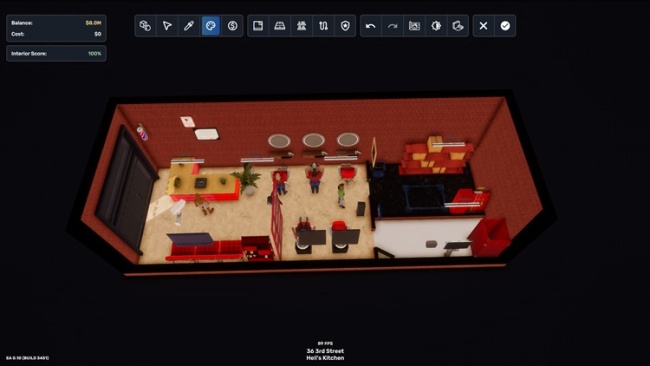Activate the eyedropper tool
The image size is (650, 366).
point(189,26)
